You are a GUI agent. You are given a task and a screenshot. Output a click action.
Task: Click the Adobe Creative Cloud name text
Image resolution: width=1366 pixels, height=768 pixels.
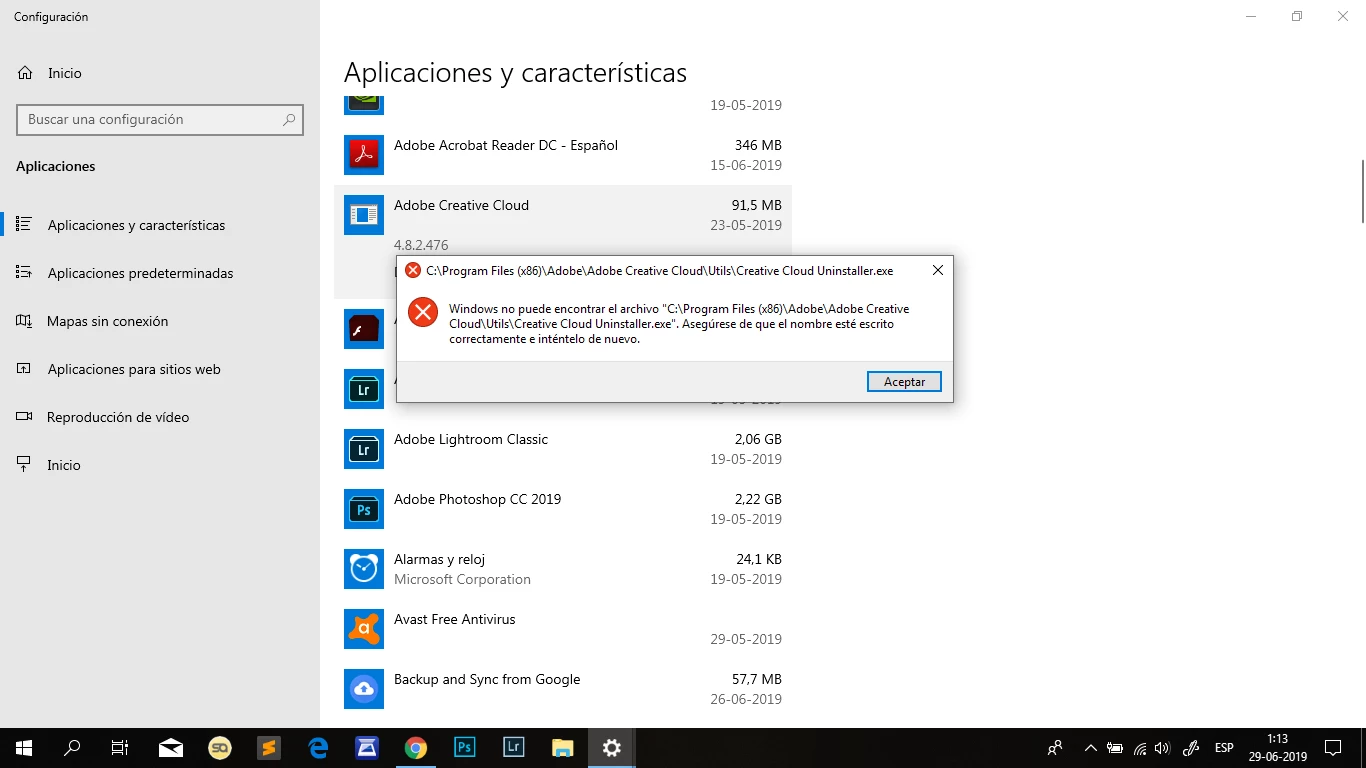461,205
